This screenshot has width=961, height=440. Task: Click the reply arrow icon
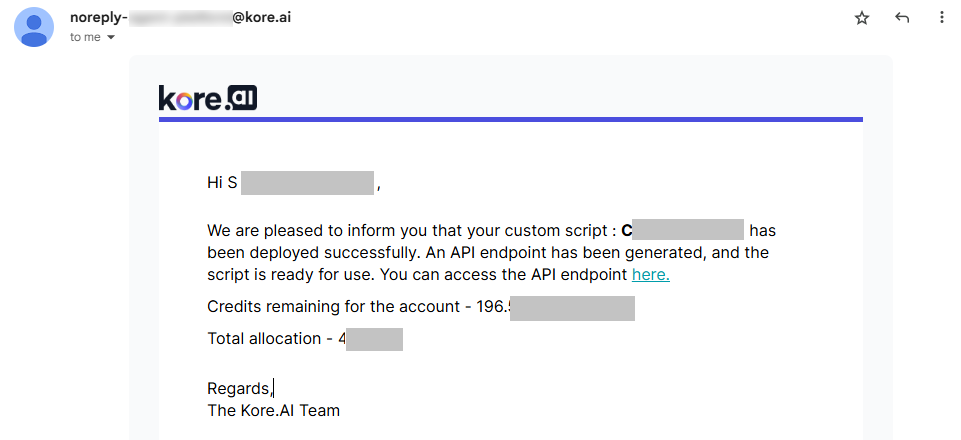click(902, 18)
